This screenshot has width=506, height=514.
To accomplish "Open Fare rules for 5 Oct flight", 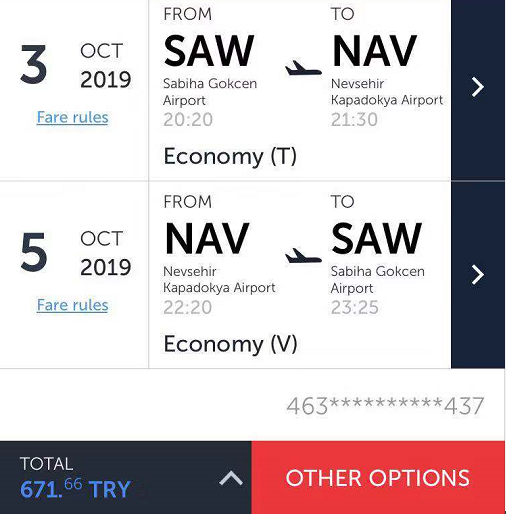I will point(72,305).
